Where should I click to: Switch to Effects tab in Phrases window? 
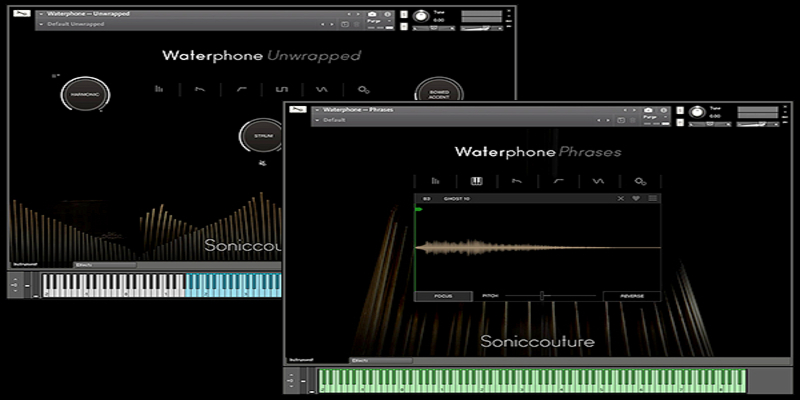tap(380, 360)
